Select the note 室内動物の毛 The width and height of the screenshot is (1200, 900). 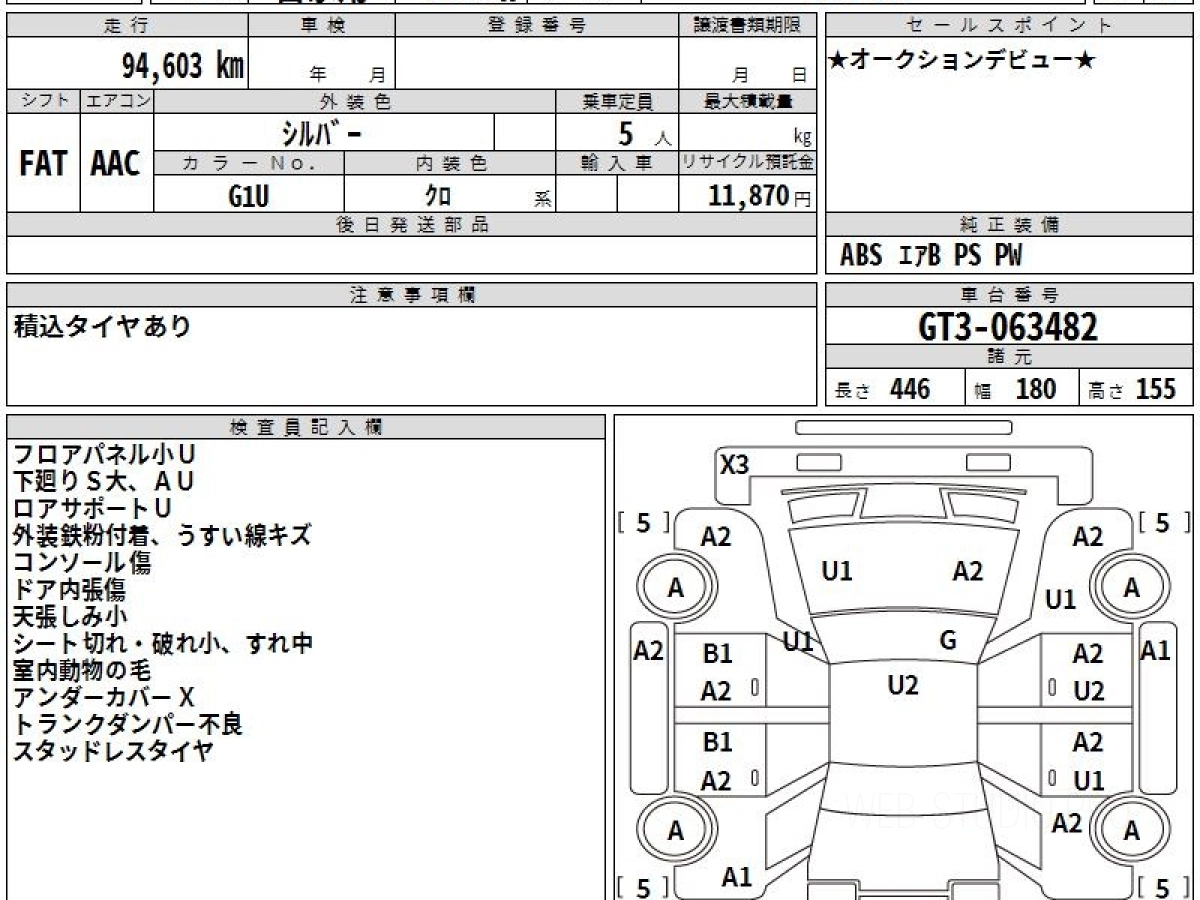click(82, 671)
